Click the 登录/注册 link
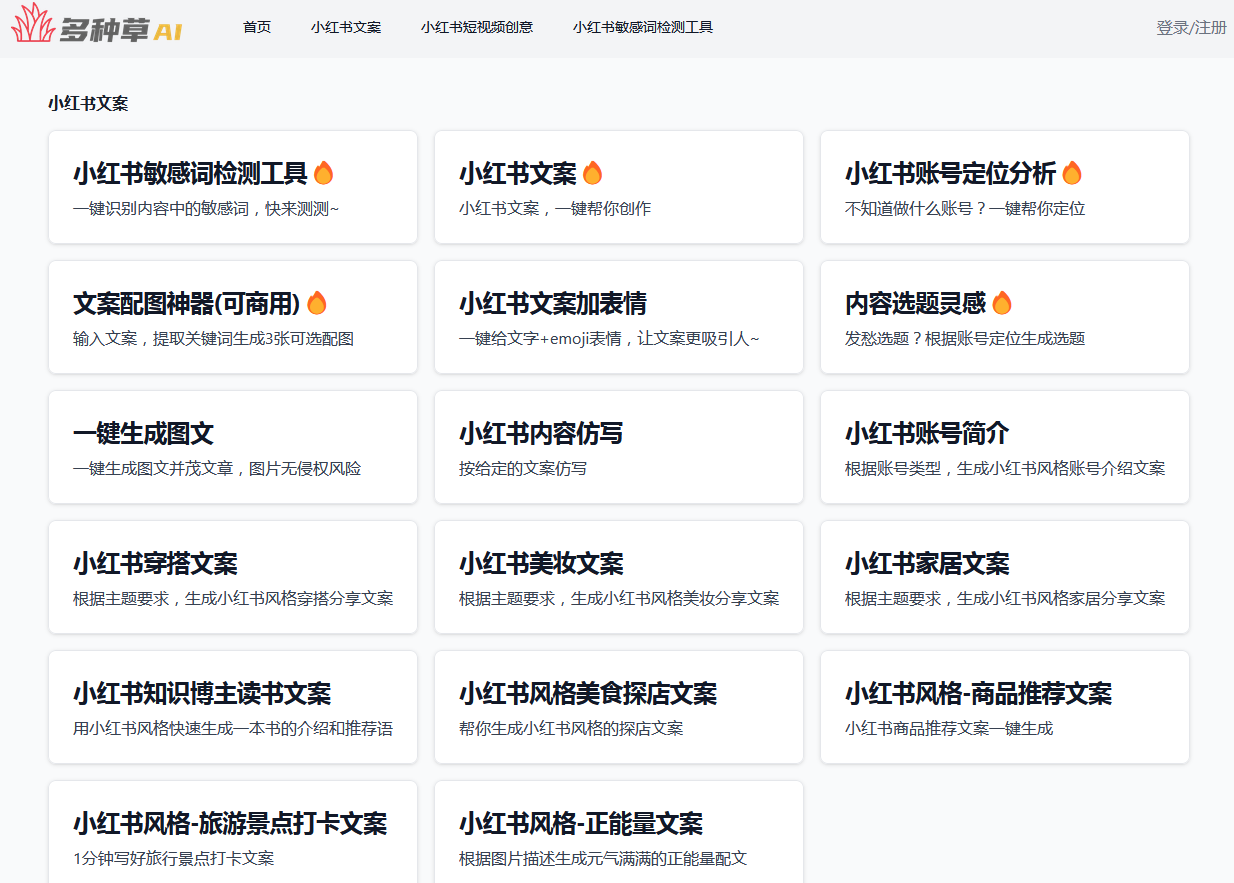 [1189, 28]
